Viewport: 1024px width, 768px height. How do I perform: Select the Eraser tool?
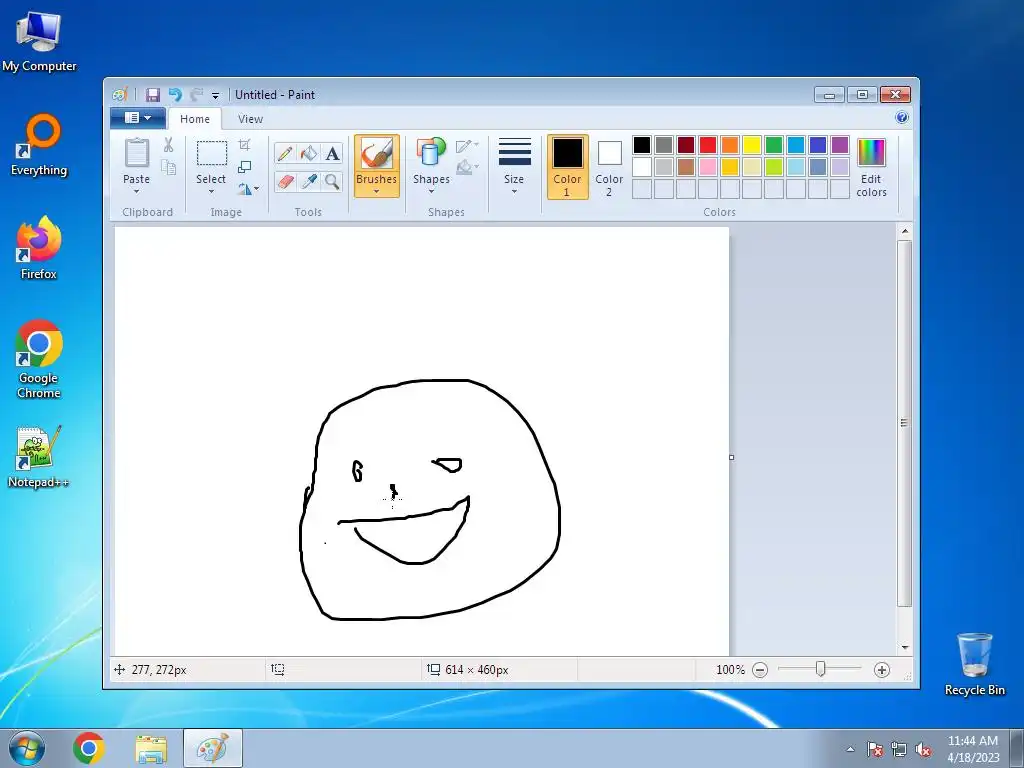pos(285,181)
